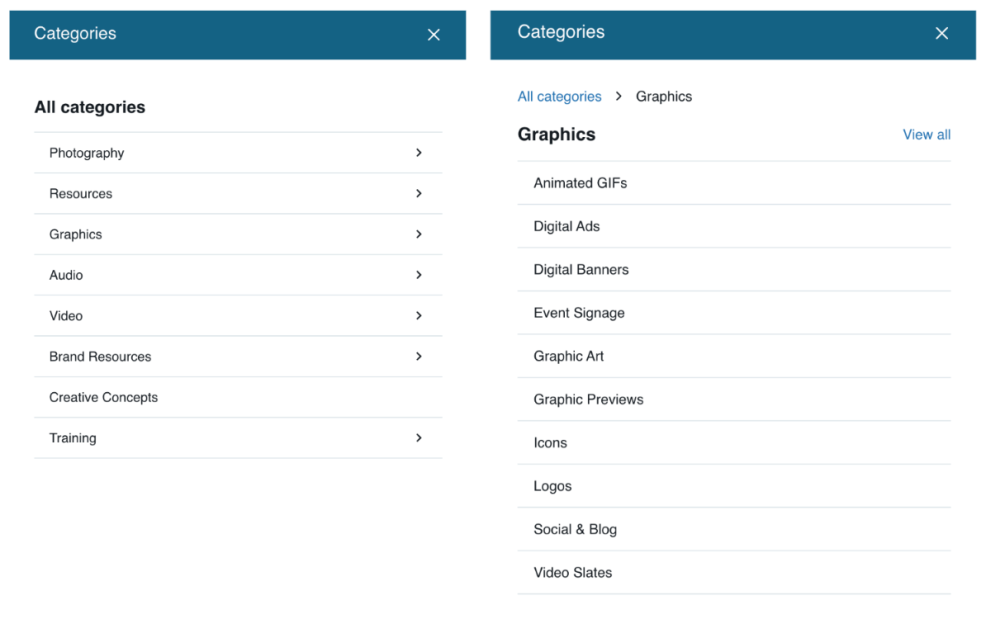Select the Logos subcategory

(552, 486)
